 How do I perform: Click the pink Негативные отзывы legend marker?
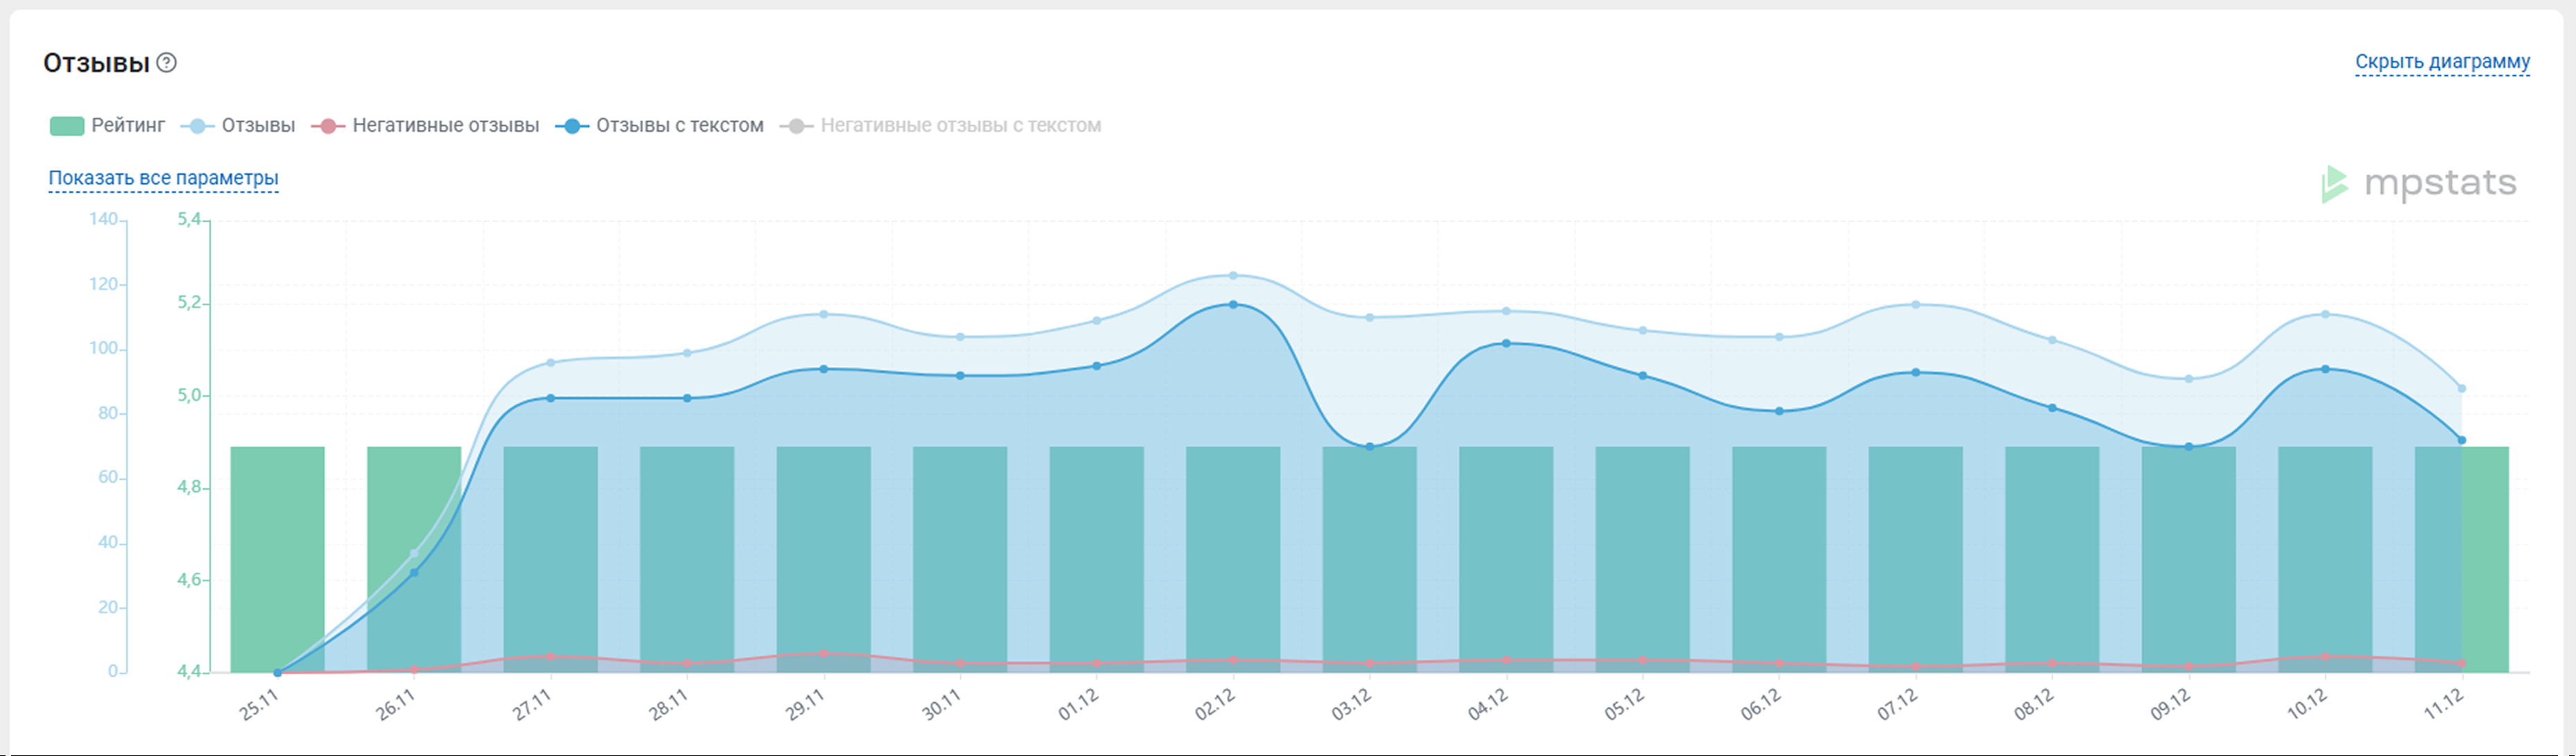(x=328, y=126)
